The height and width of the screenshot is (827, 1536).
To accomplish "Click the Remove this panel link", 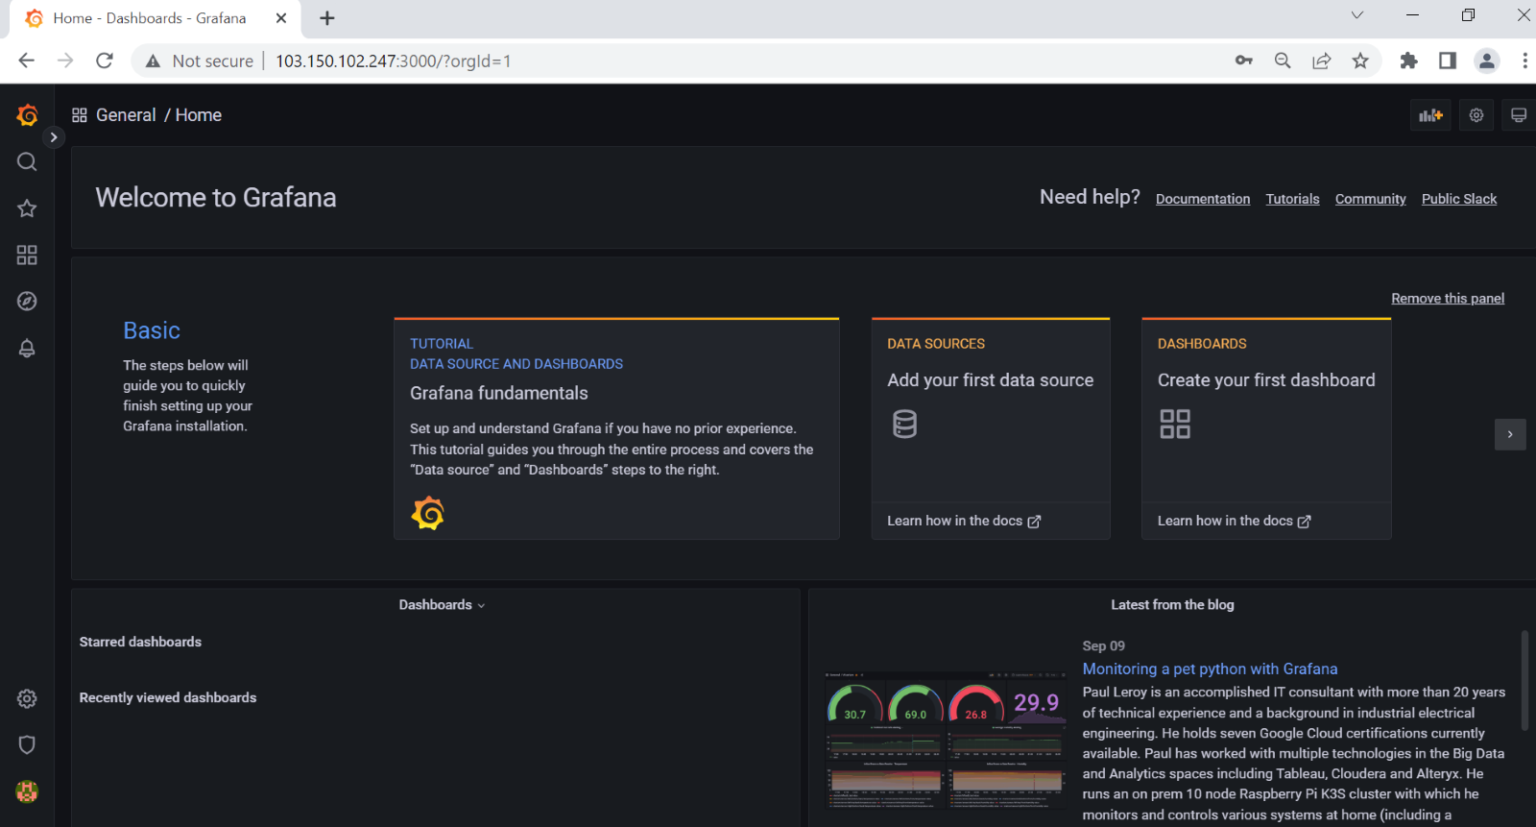I will click(1447, 298).
